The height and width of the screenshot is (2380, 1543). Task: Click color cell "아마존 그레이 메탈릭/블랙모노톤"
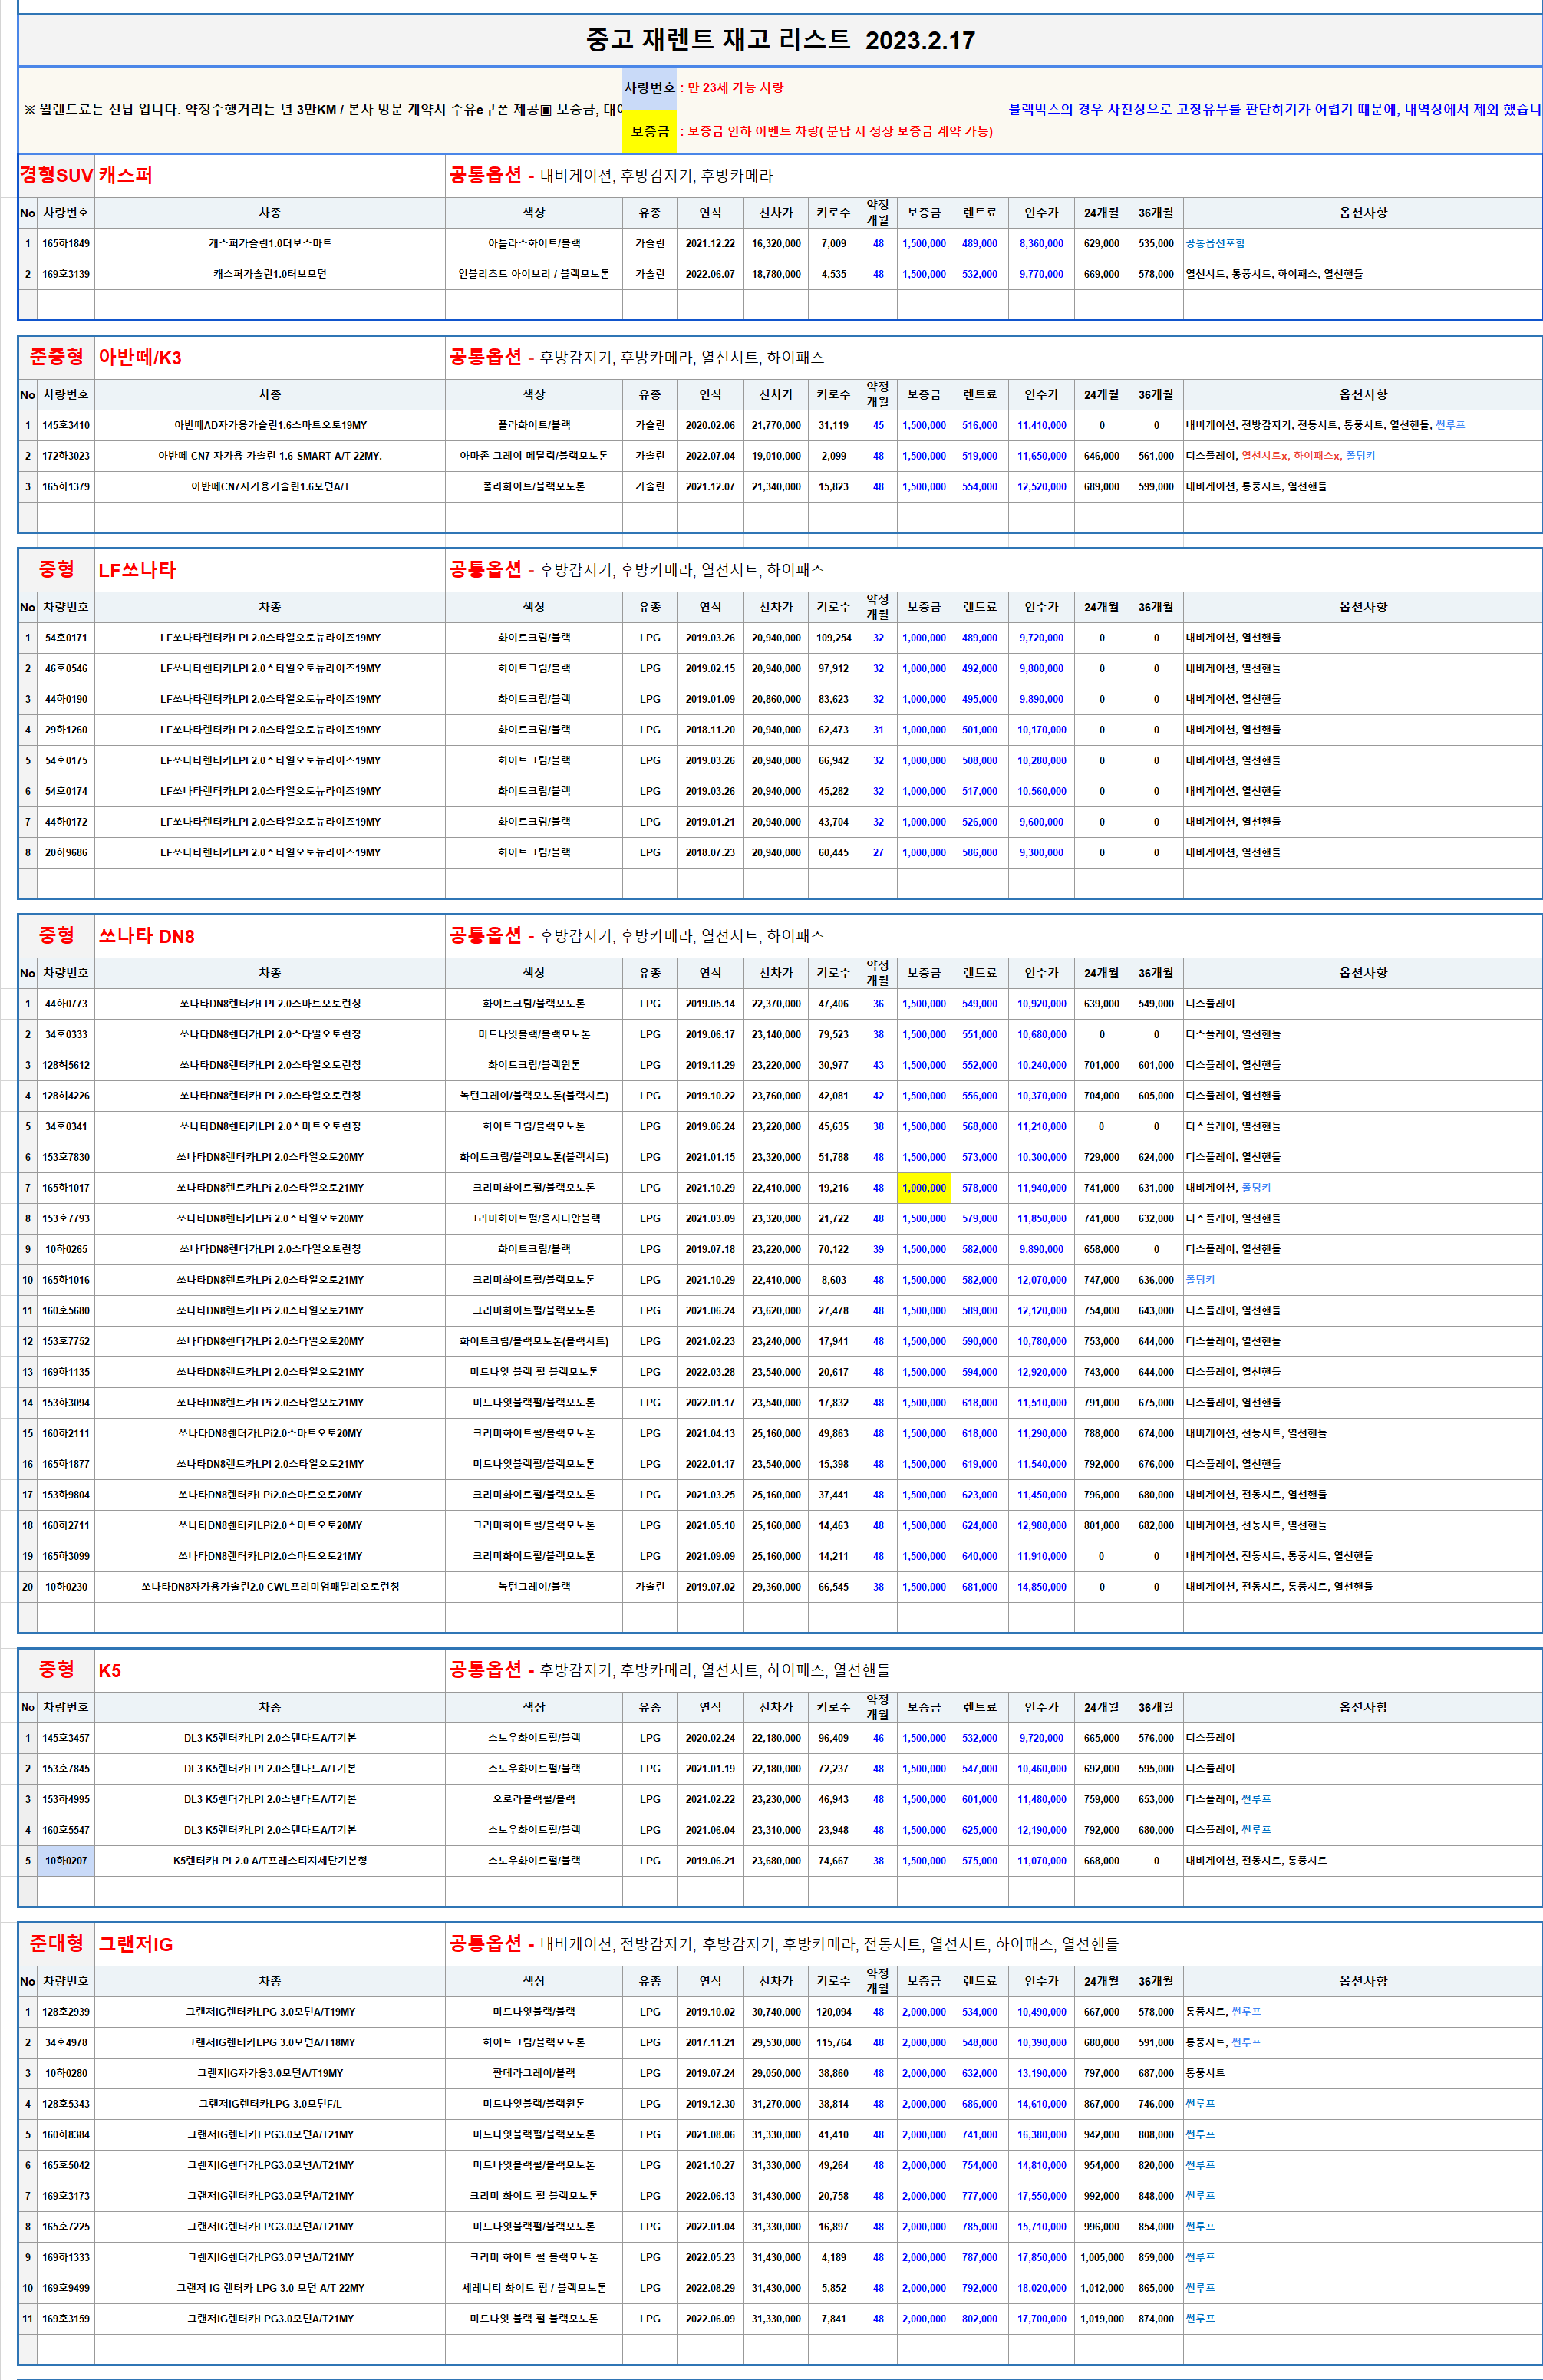pos(534,456)
